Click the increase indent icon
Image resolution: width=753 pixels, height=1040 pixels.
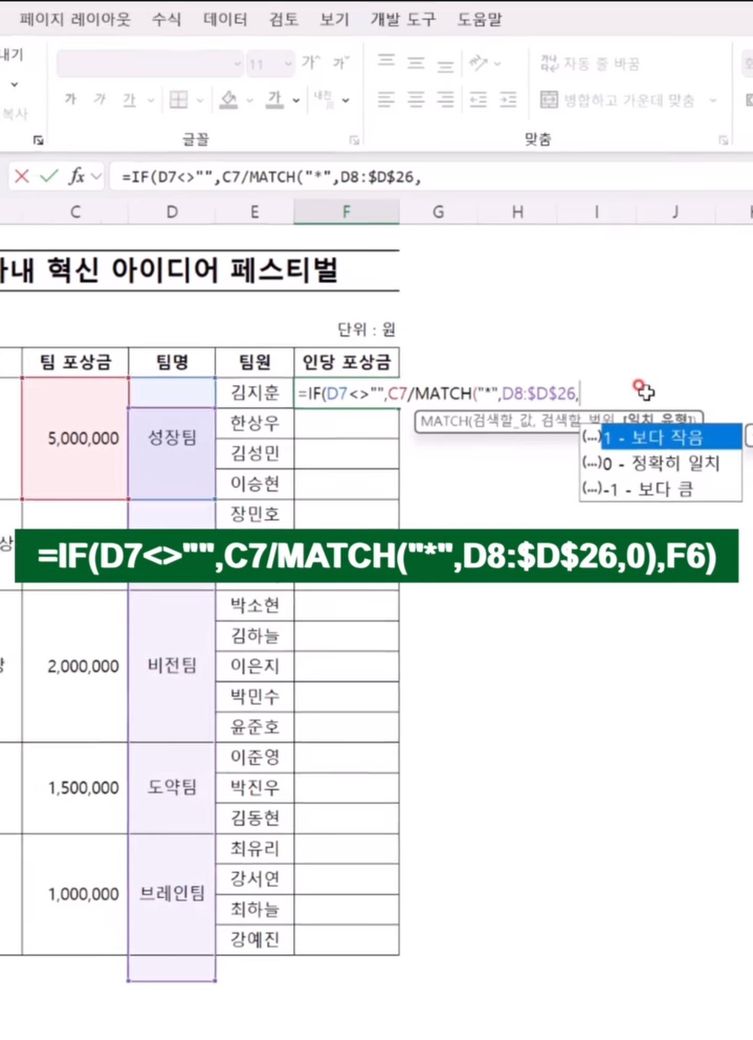[x=508, y=100]
